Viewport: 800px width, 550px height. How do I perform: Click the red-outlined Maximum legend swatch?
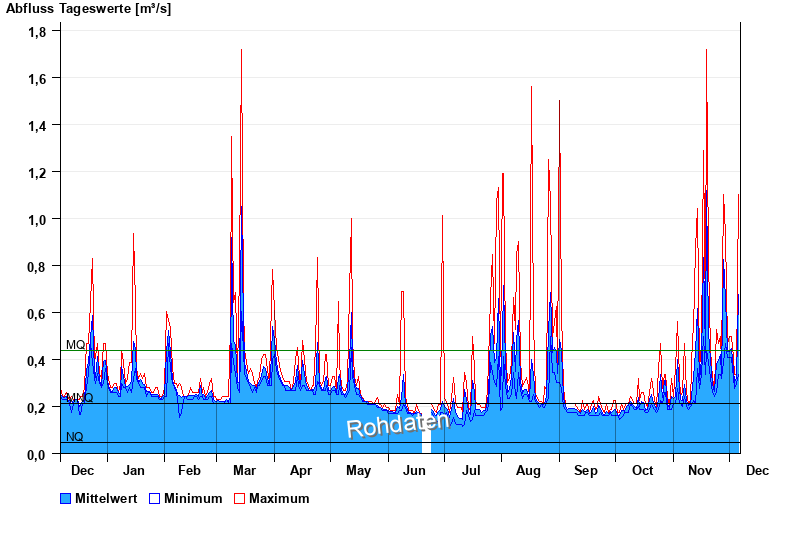point(239,498)
